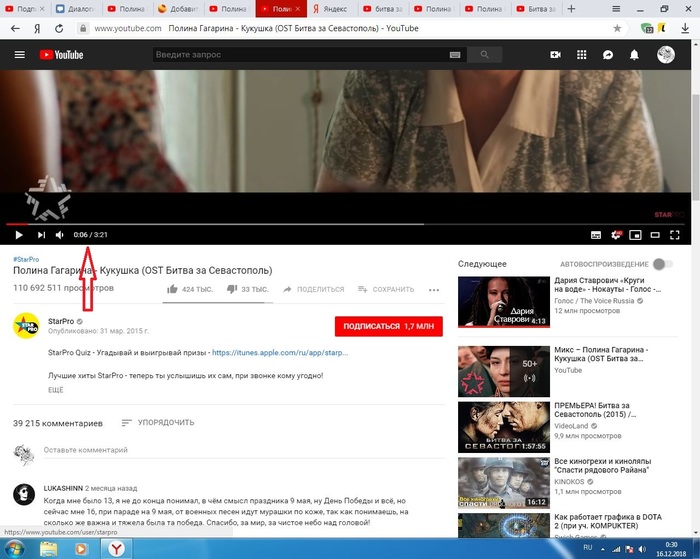Image resolution: width=700 pixels, height=559 pixels.
Task: Open the YouTube hamburger guide menu
Action: (19, 55)
